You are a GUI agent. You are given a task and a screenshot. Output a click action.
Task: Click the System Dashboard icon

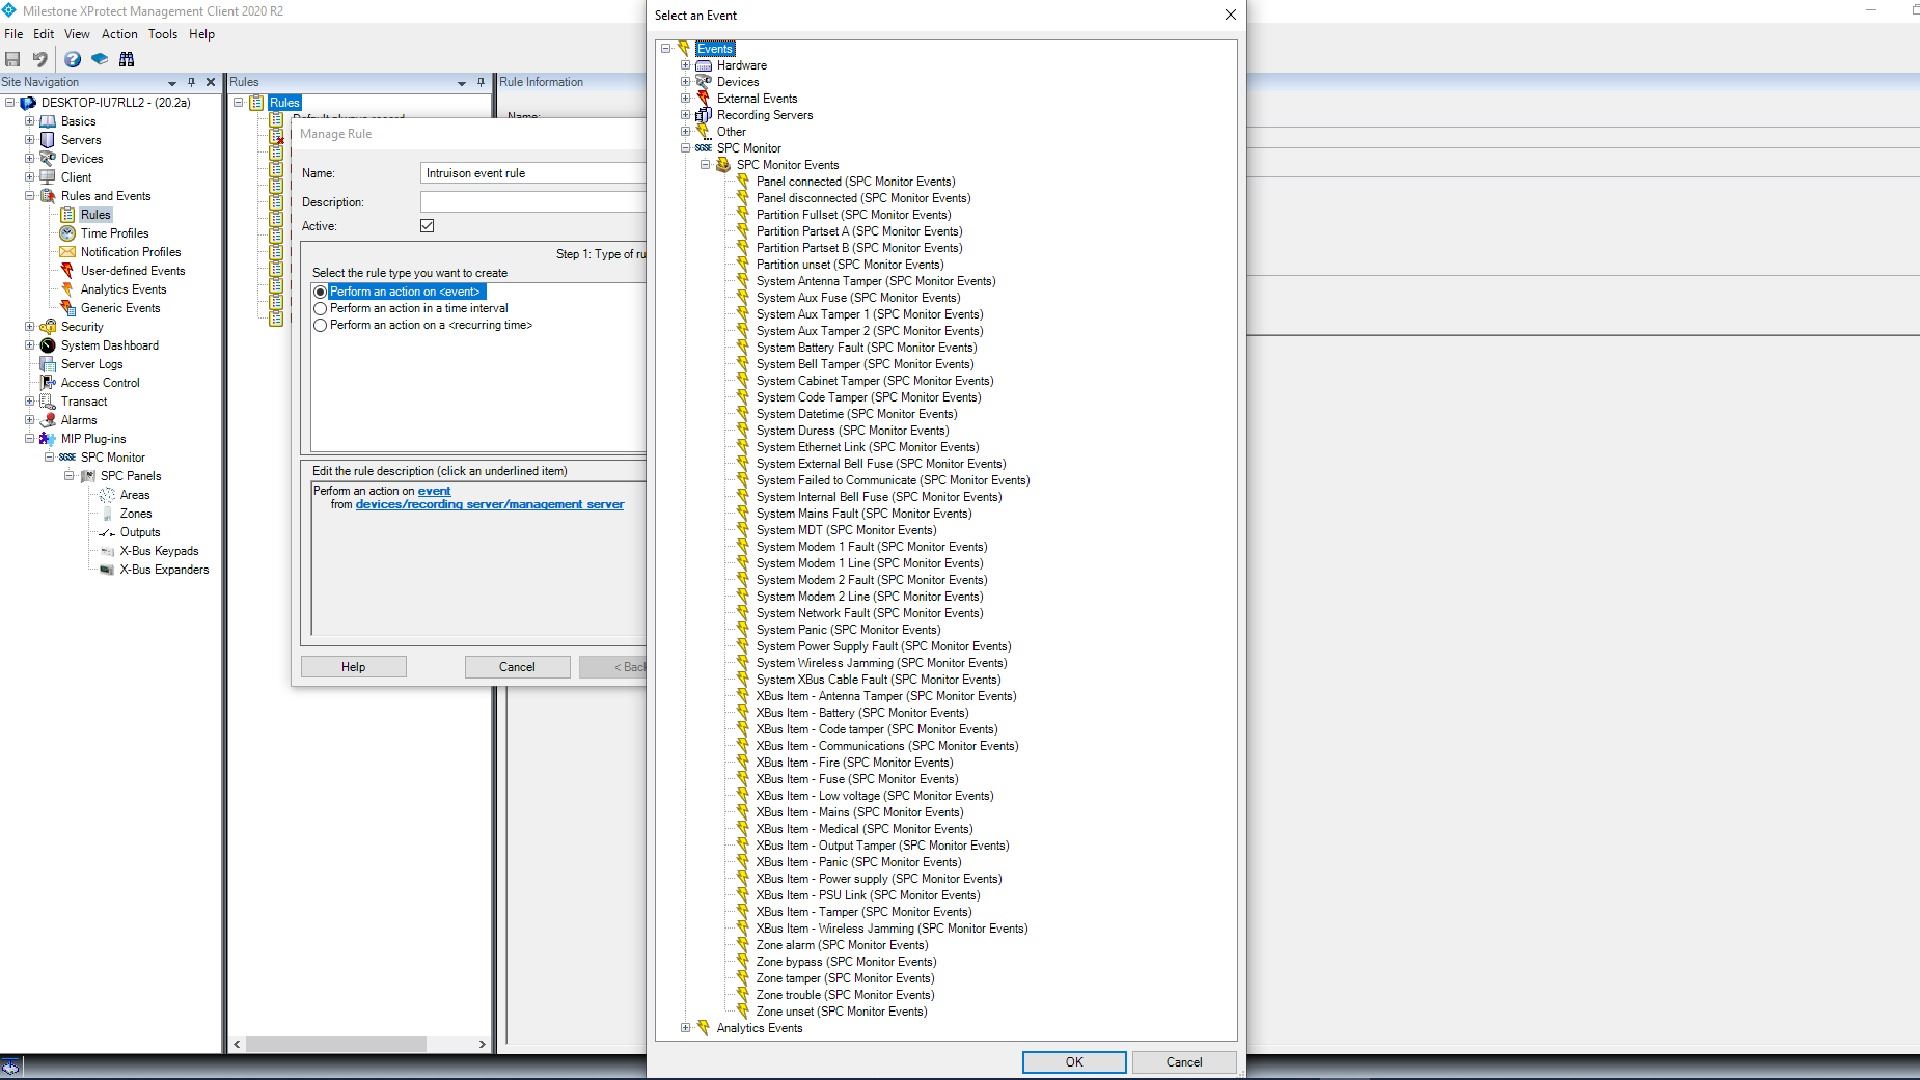tap(47, 345)
